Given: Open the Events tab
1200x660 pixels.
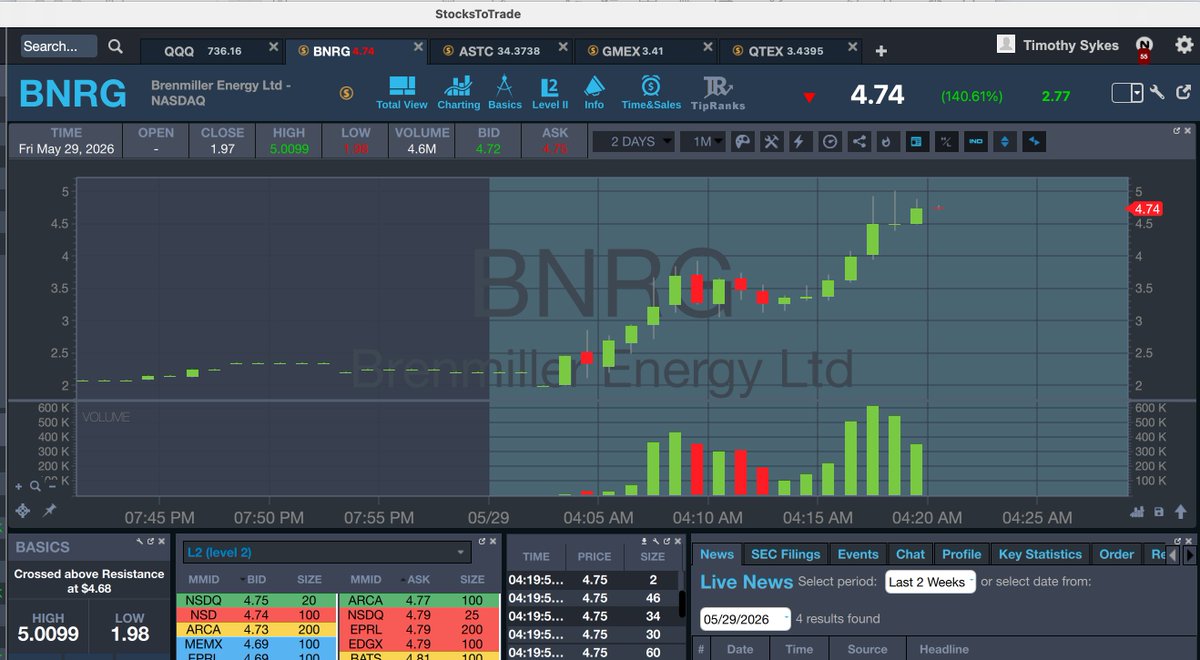Looking at the screenshot, I should (x=858, y=554).
